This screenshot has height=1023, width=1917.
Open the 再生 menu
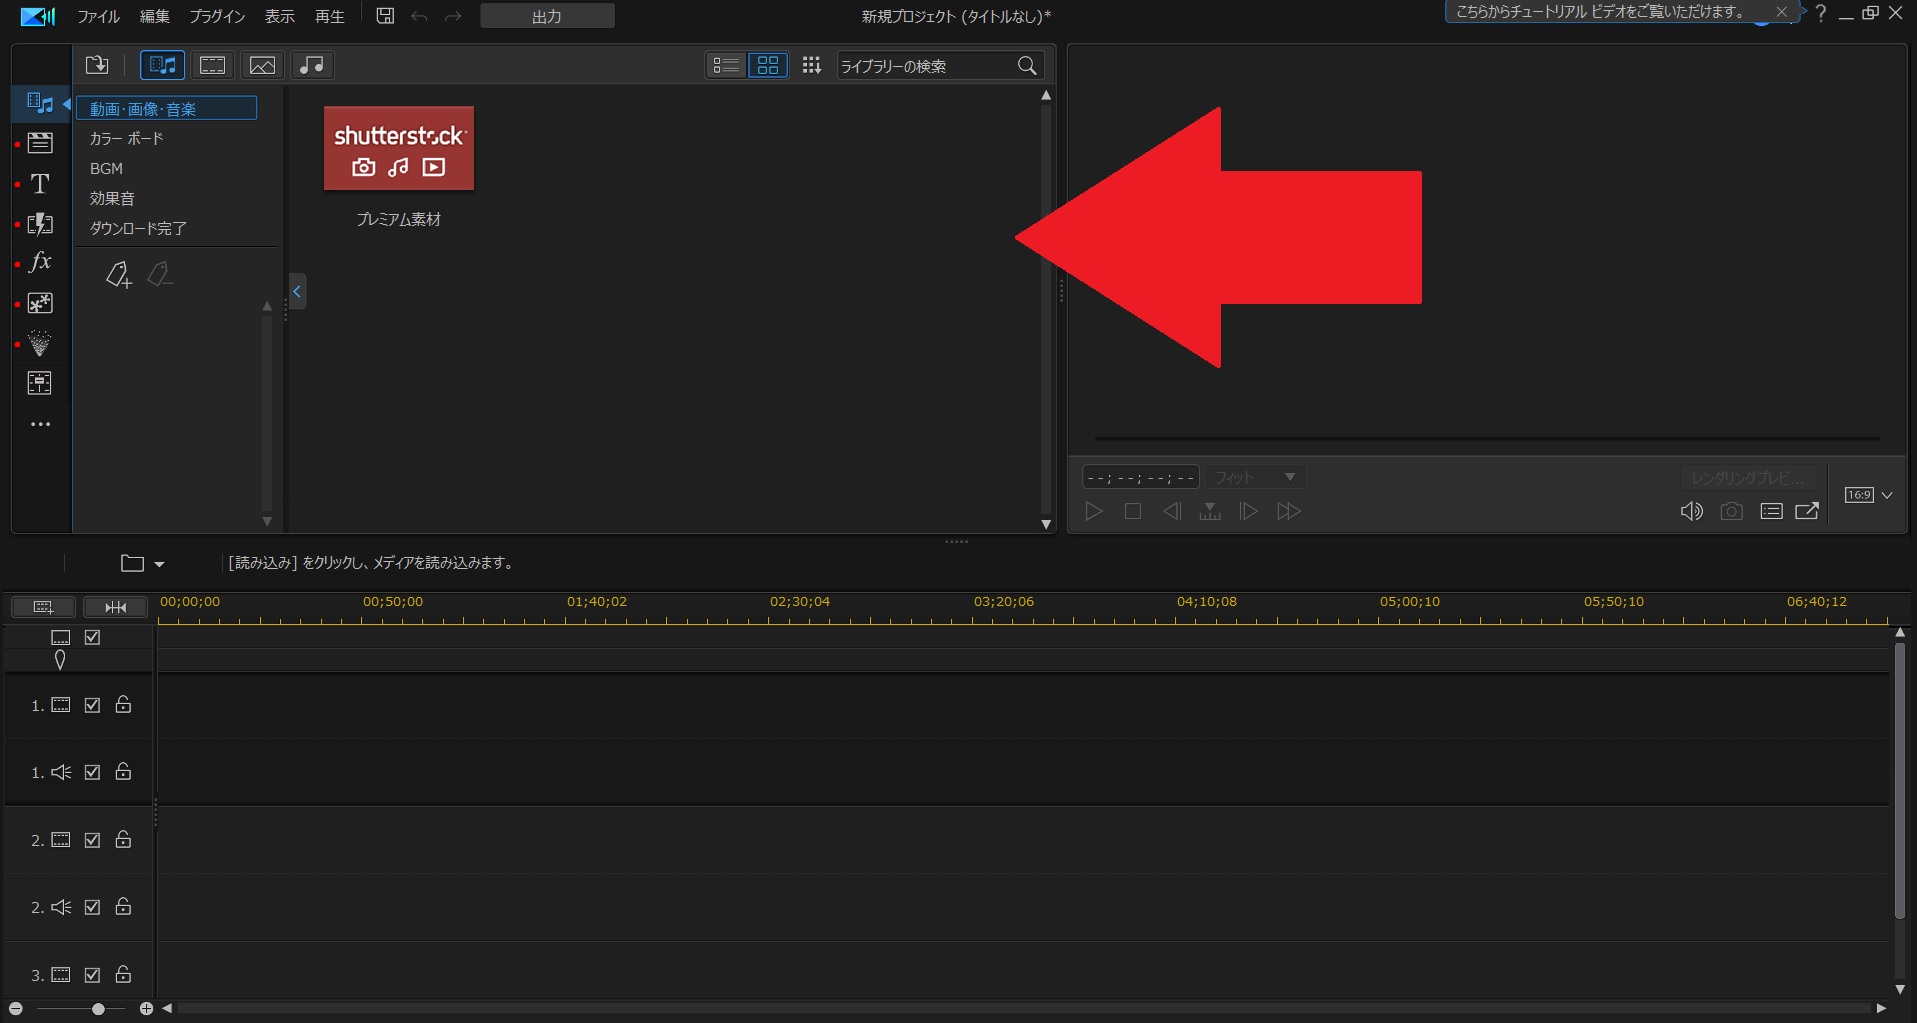pyautogui.click(x=329, y=16)
